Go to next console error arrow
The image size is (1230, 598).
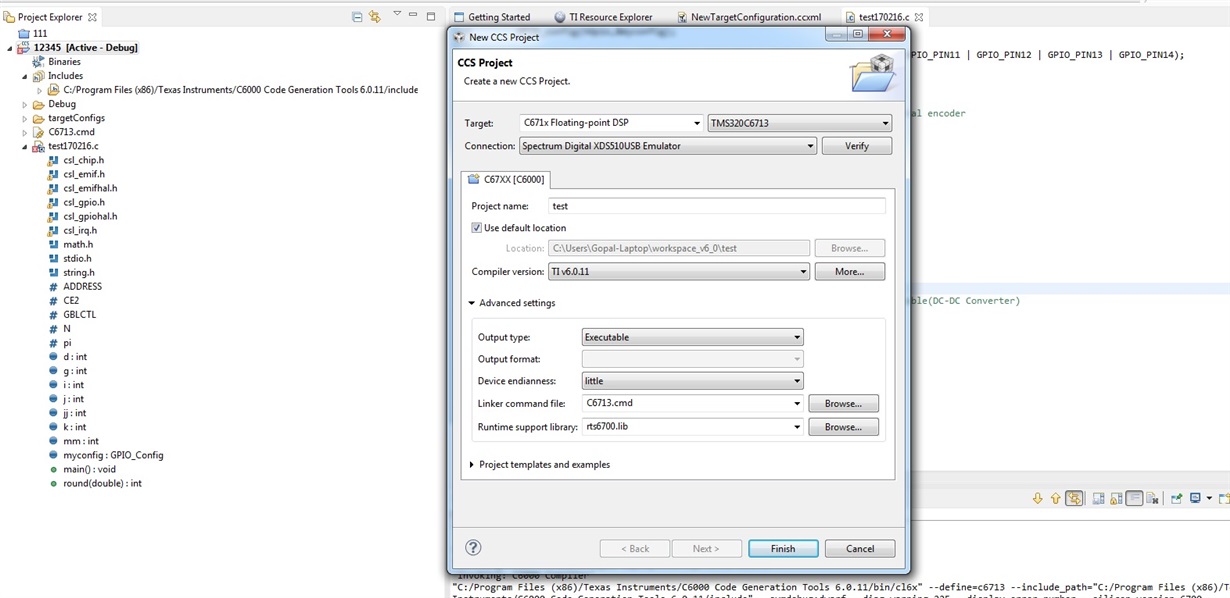[x=1038, y=498]
